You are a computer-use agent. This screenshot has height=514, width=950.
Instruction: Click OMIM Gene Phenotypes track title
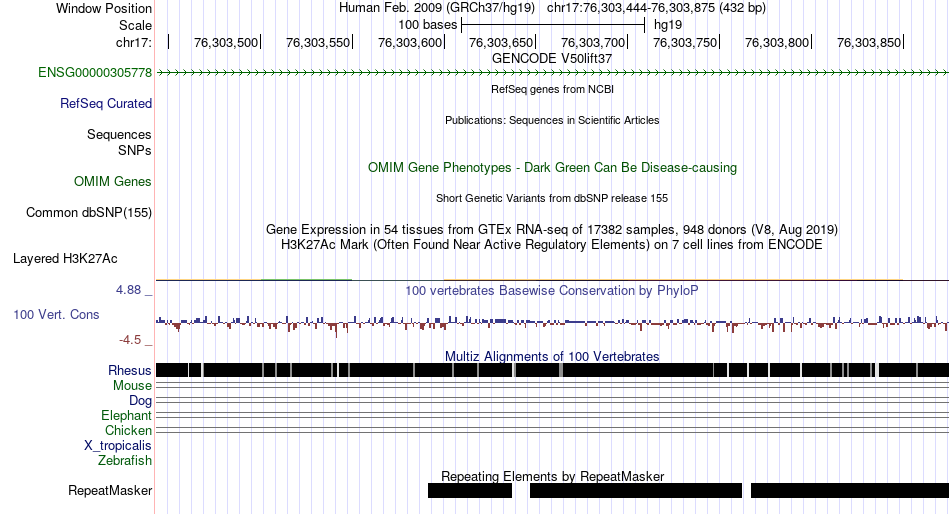click(552, 168)
